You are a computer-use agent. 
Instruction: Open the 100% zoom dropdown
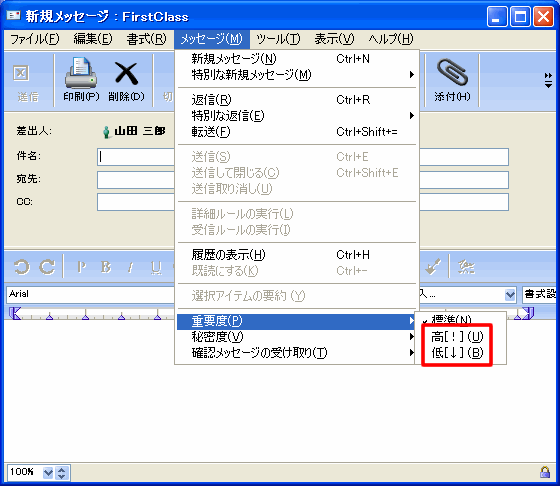coord(48,472)
